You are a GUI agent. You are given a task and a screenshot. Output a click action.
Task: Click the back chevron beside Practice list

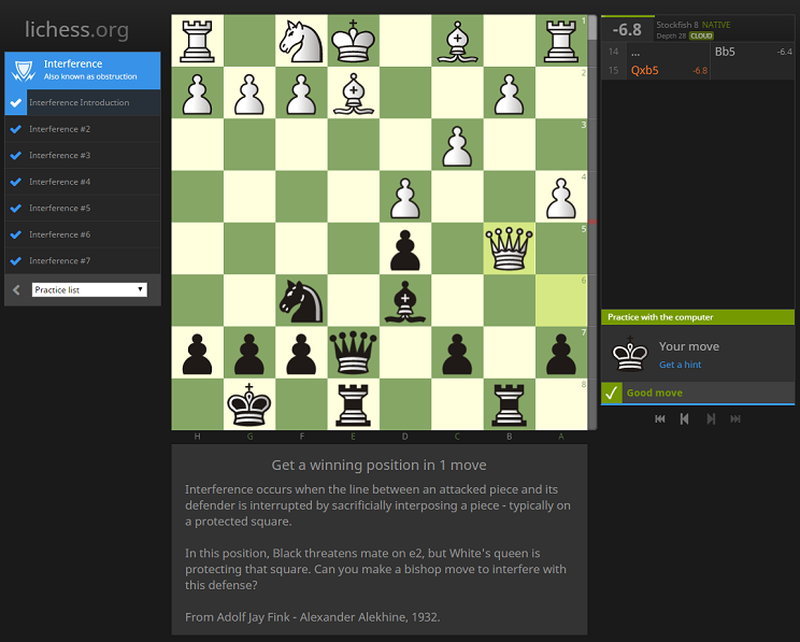tap(16, 290)
